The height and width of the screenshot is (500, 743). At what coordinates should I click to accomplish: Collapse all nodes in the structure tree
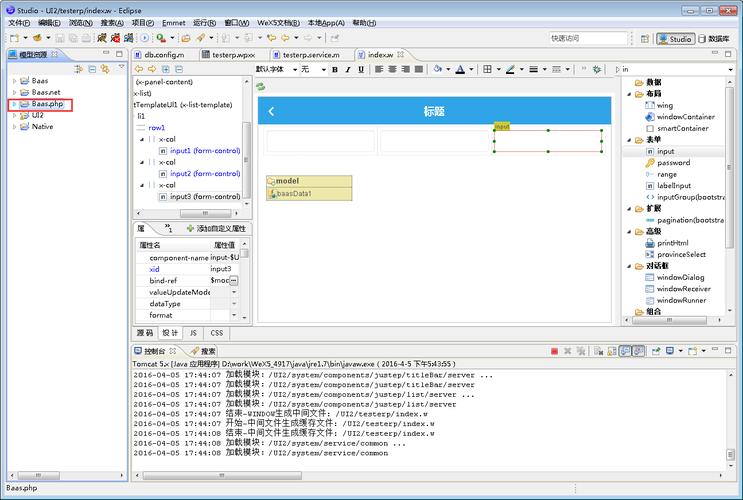[x=179, y=69]
